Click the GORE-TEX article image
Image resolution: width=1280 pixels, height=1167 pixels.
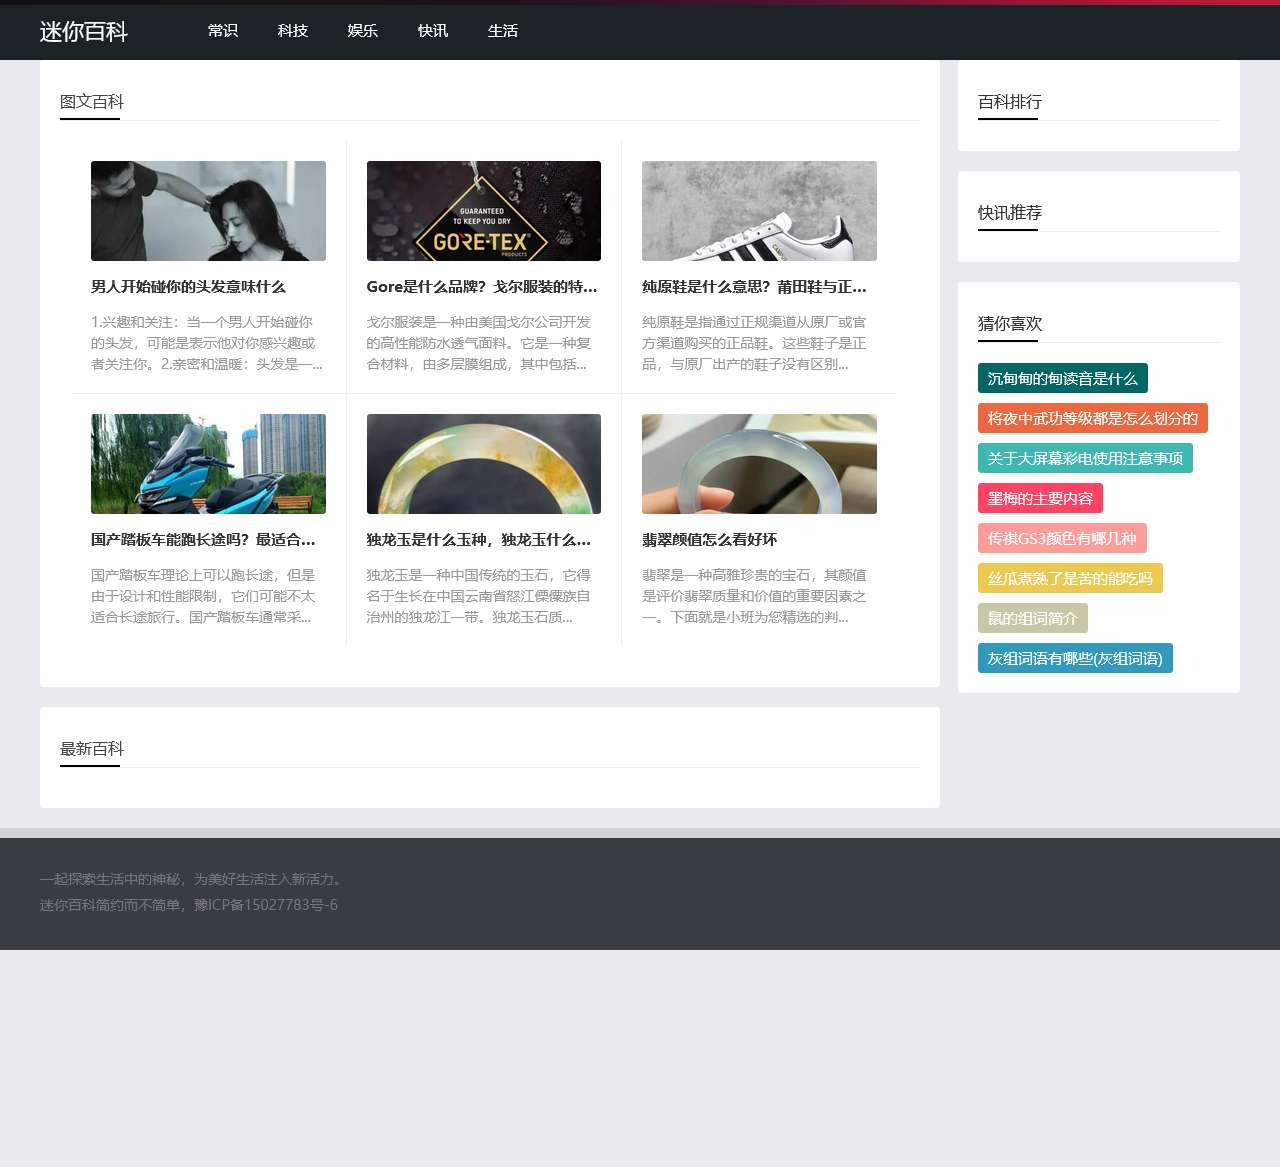(x=484, y=211)
